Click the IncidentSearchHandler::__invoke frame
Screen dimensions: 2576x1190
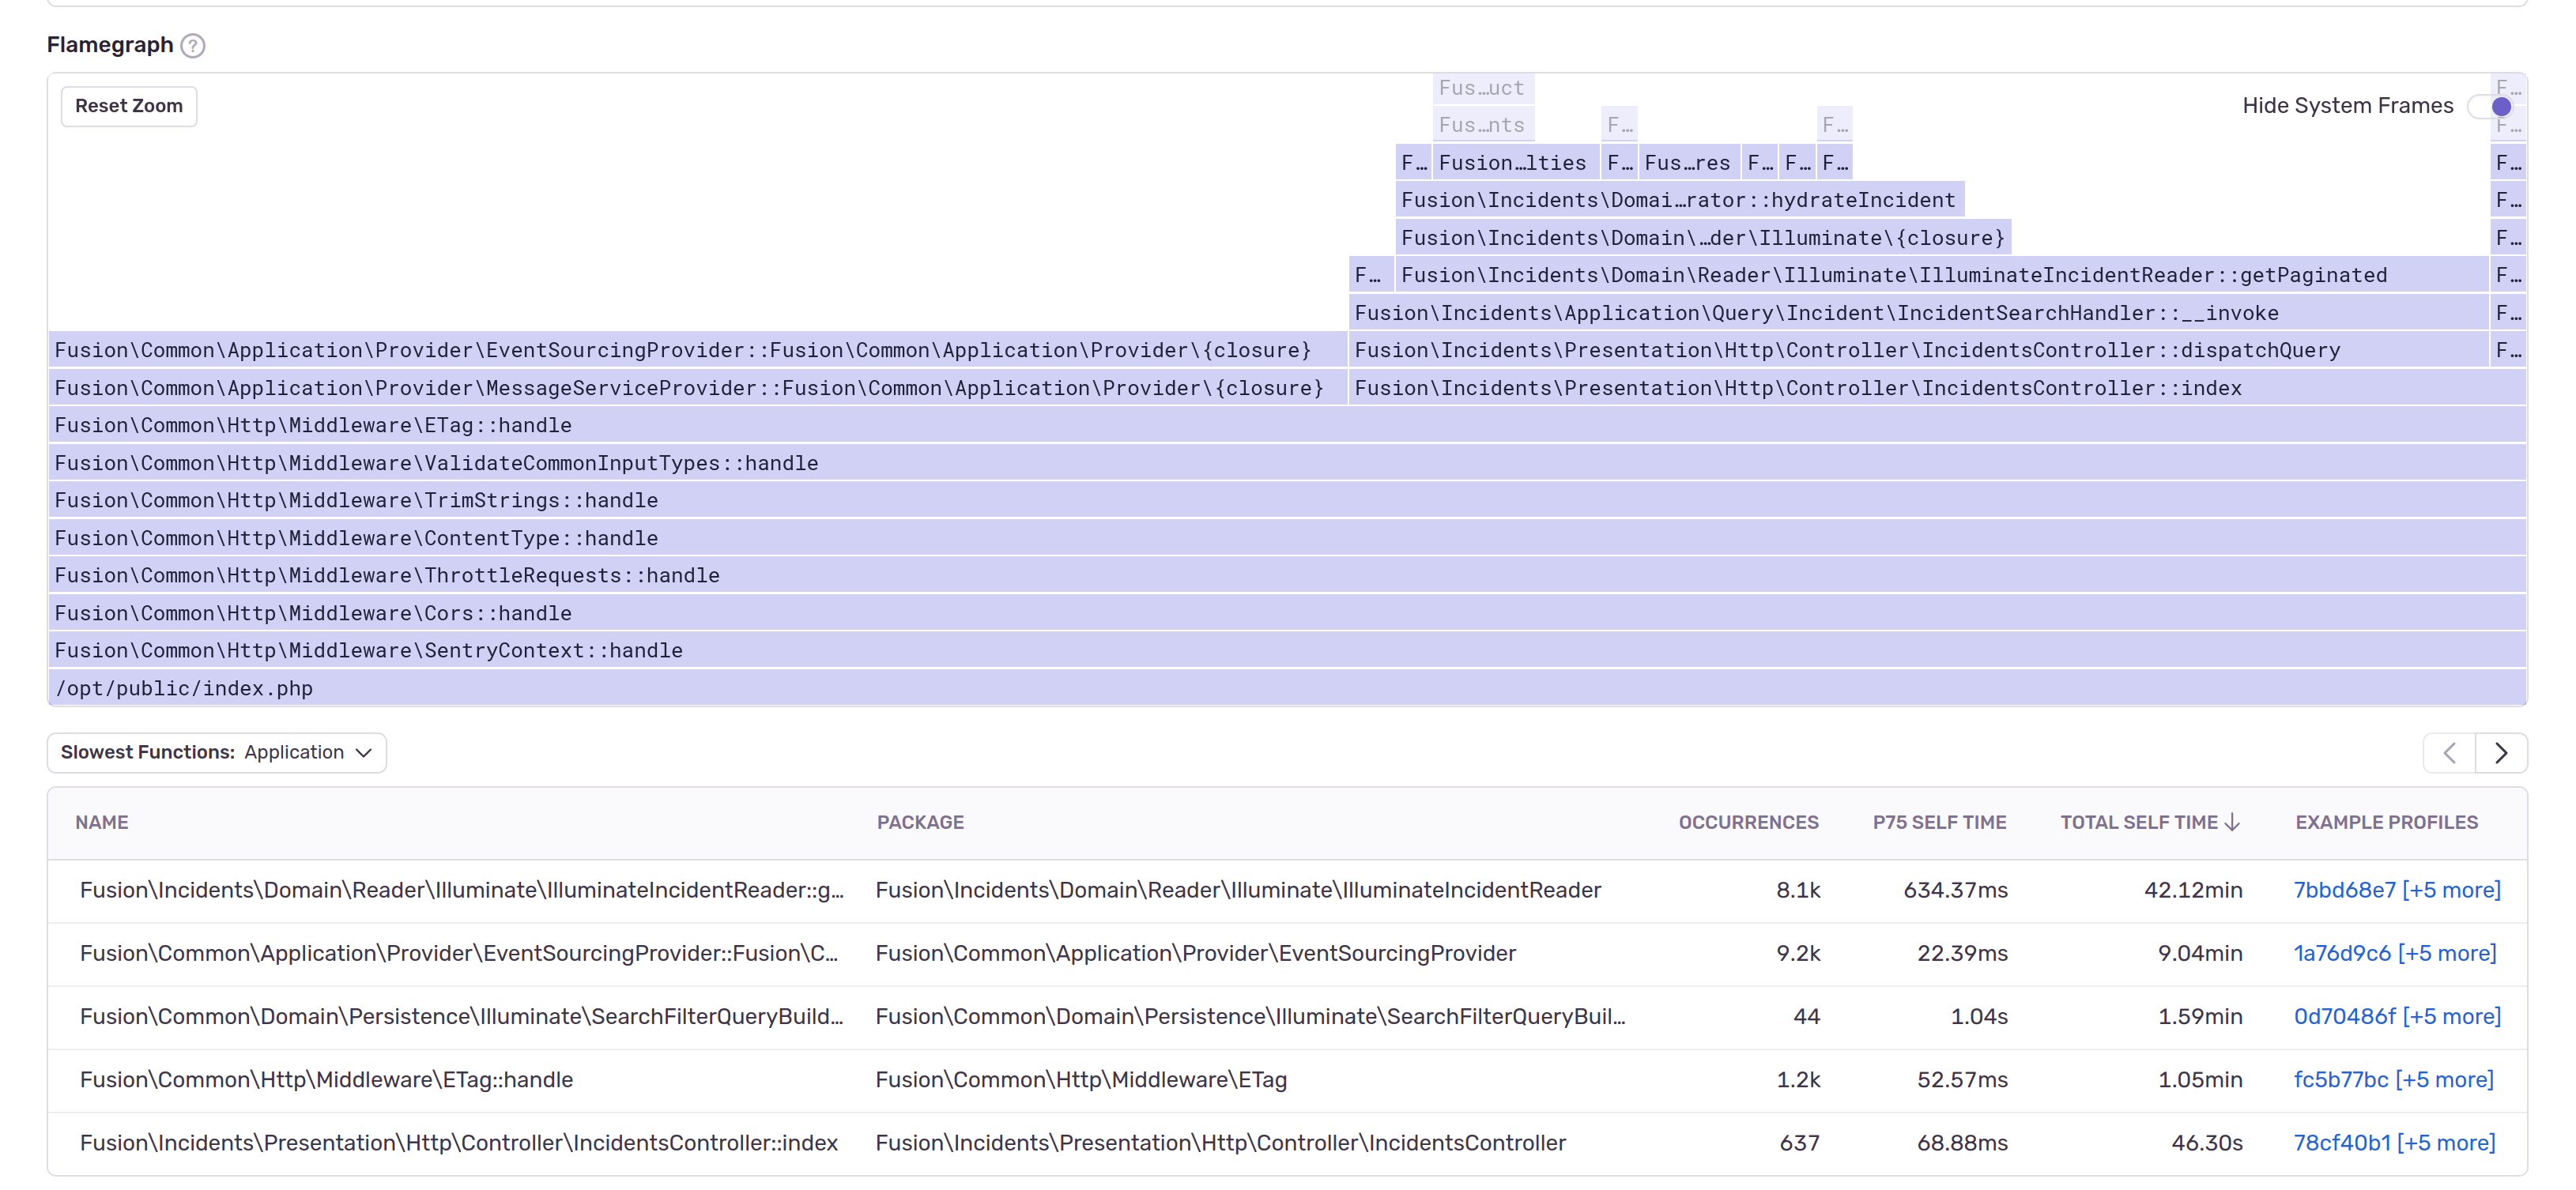(1816, 313)
